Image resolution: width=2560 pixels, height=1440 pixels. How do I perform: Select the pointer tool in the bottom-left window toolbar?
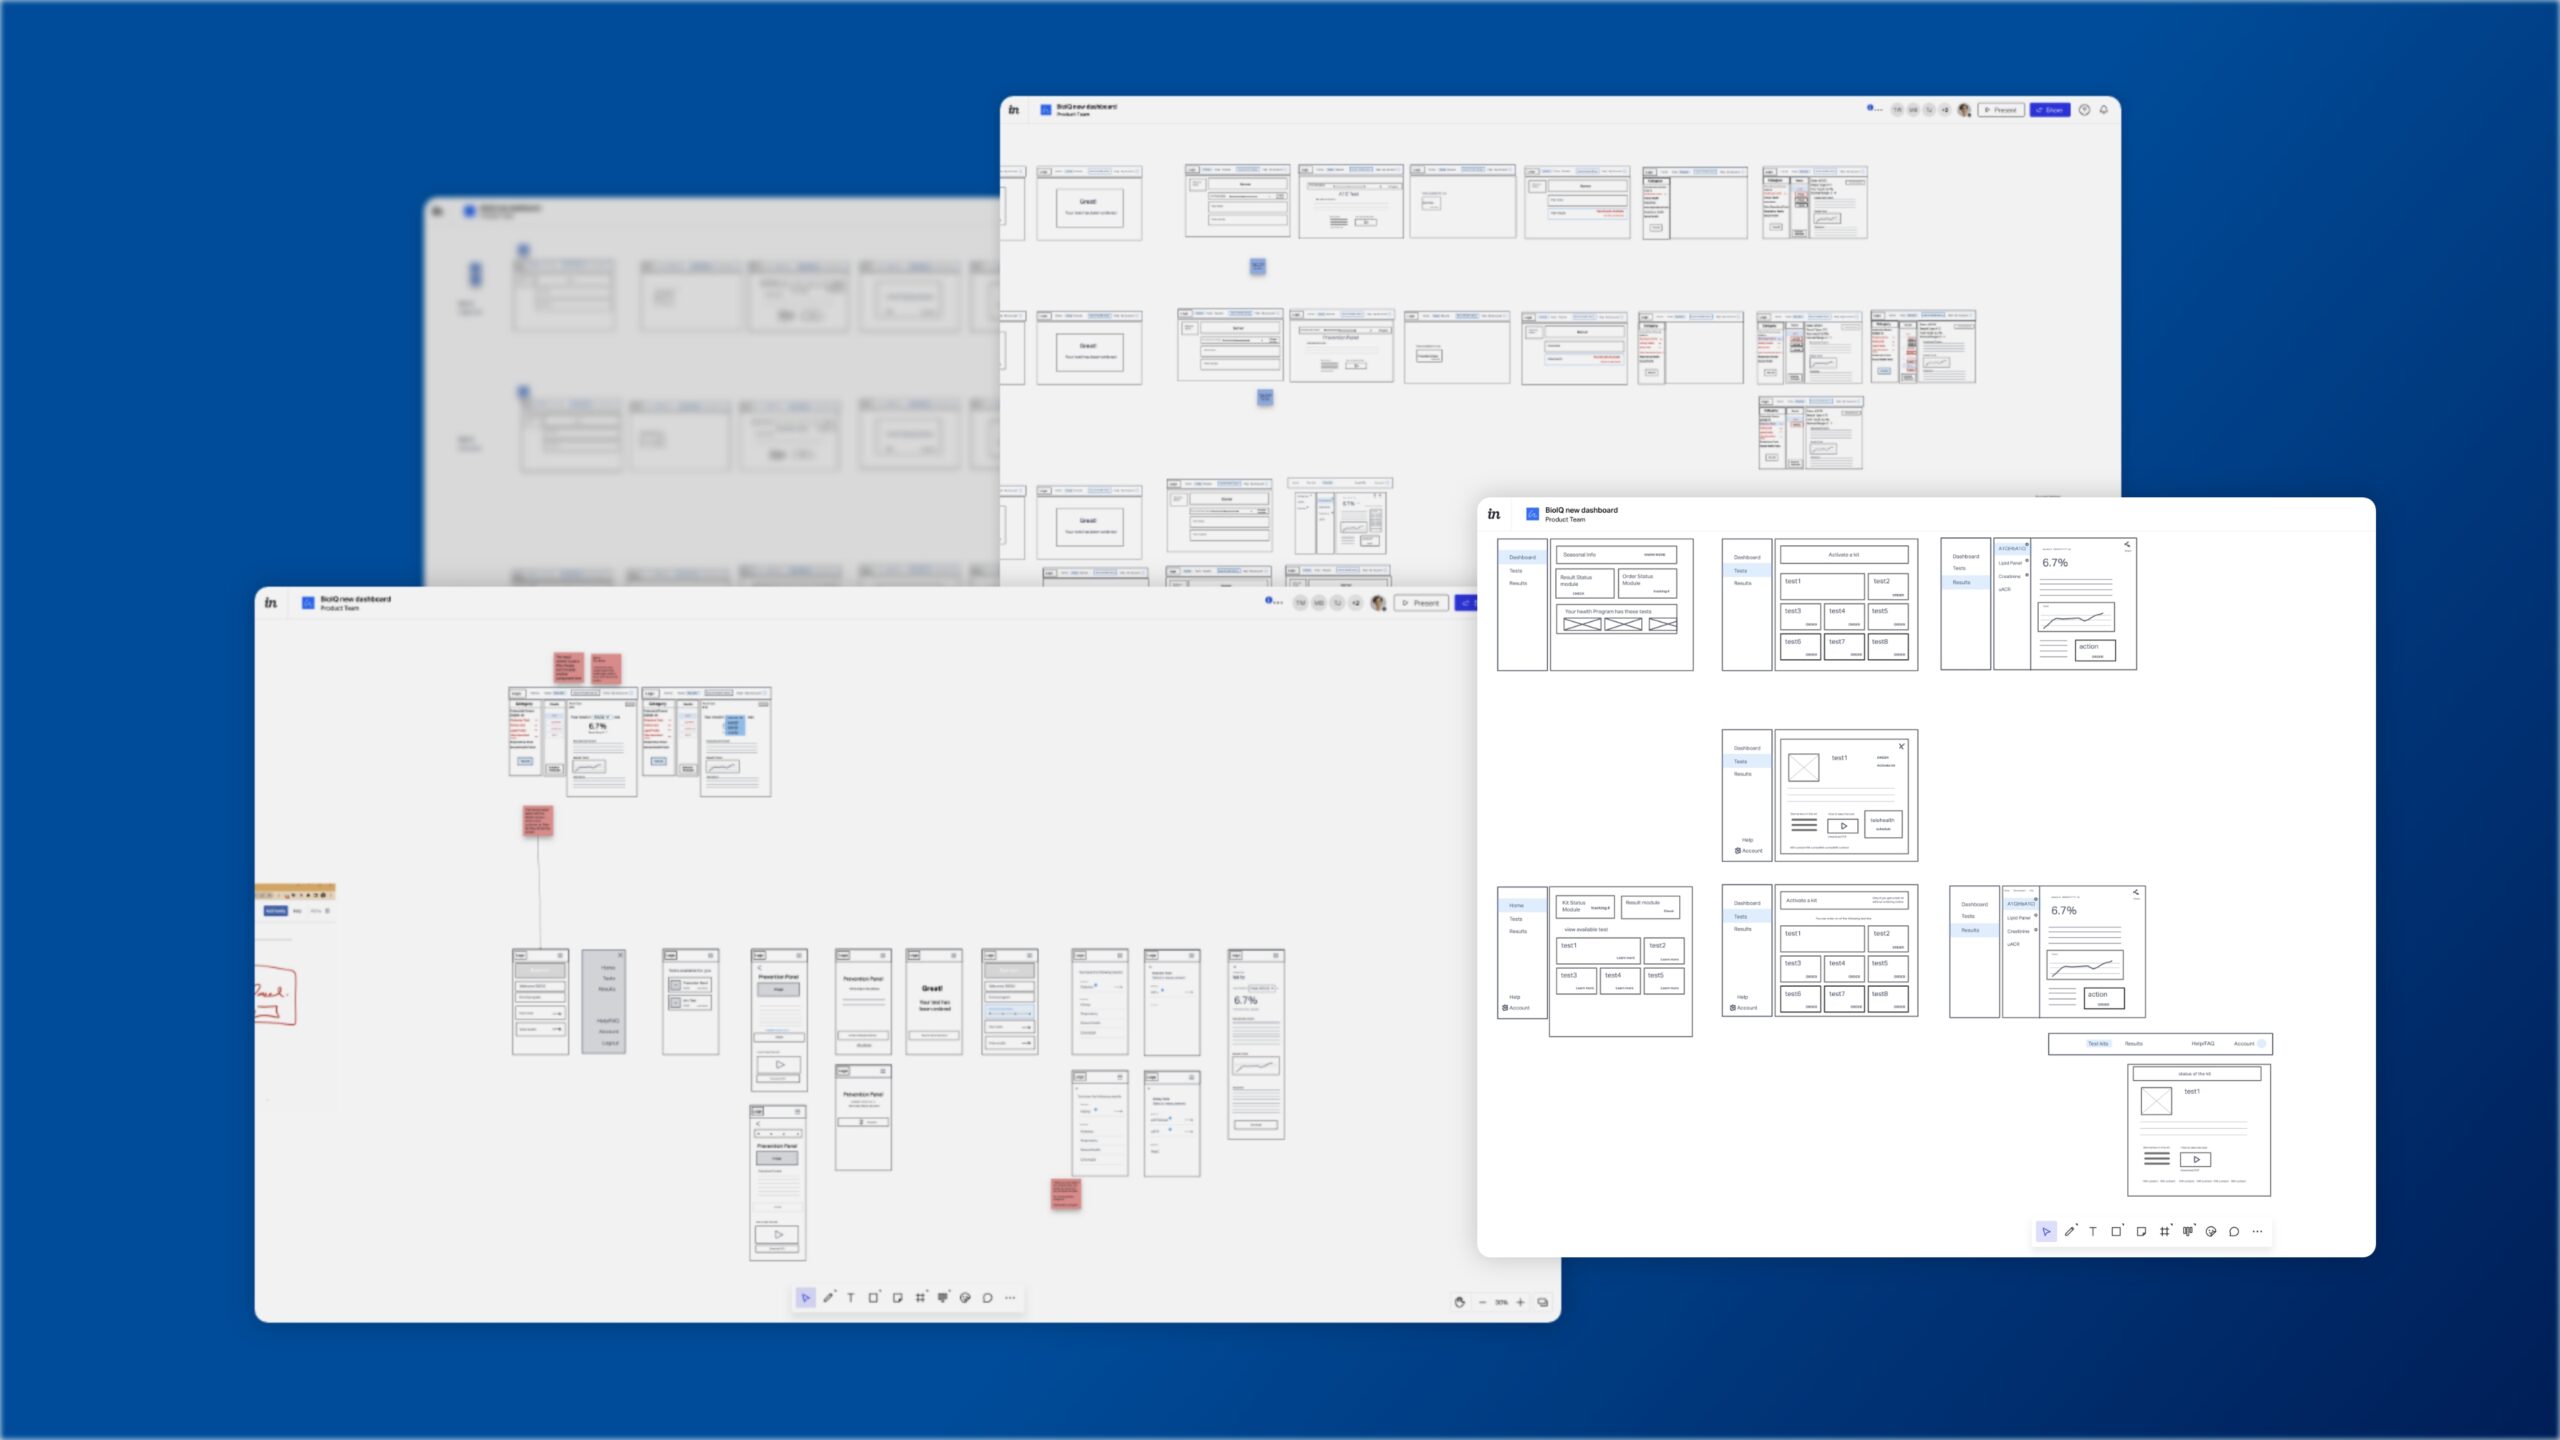coord(805,1298)
